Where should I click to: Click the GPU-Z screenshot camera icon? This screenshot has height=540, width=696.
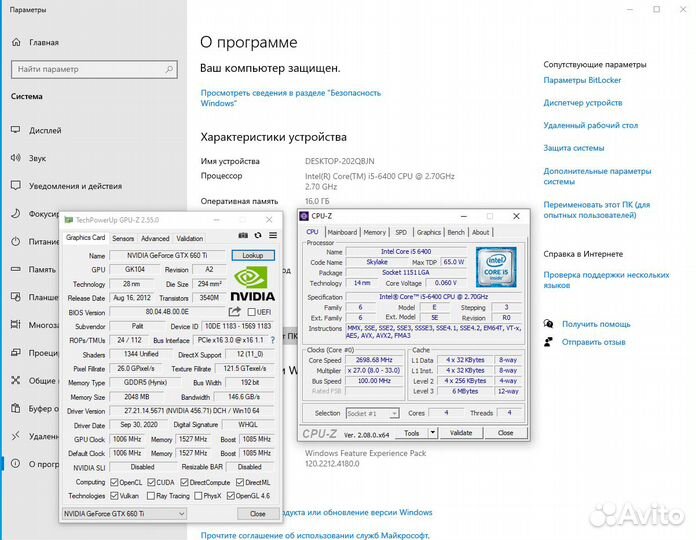(x=243, y=237)
